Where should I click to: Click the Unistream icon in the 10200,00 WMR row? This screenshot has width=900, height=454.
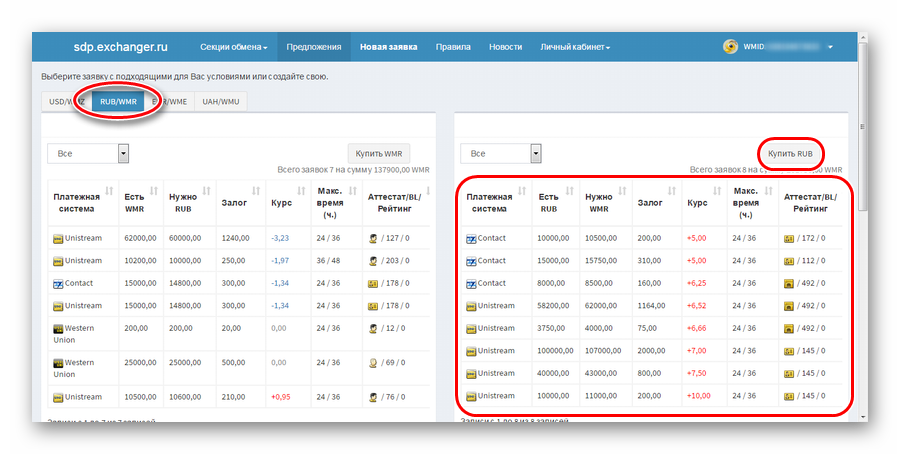[58, 261]
